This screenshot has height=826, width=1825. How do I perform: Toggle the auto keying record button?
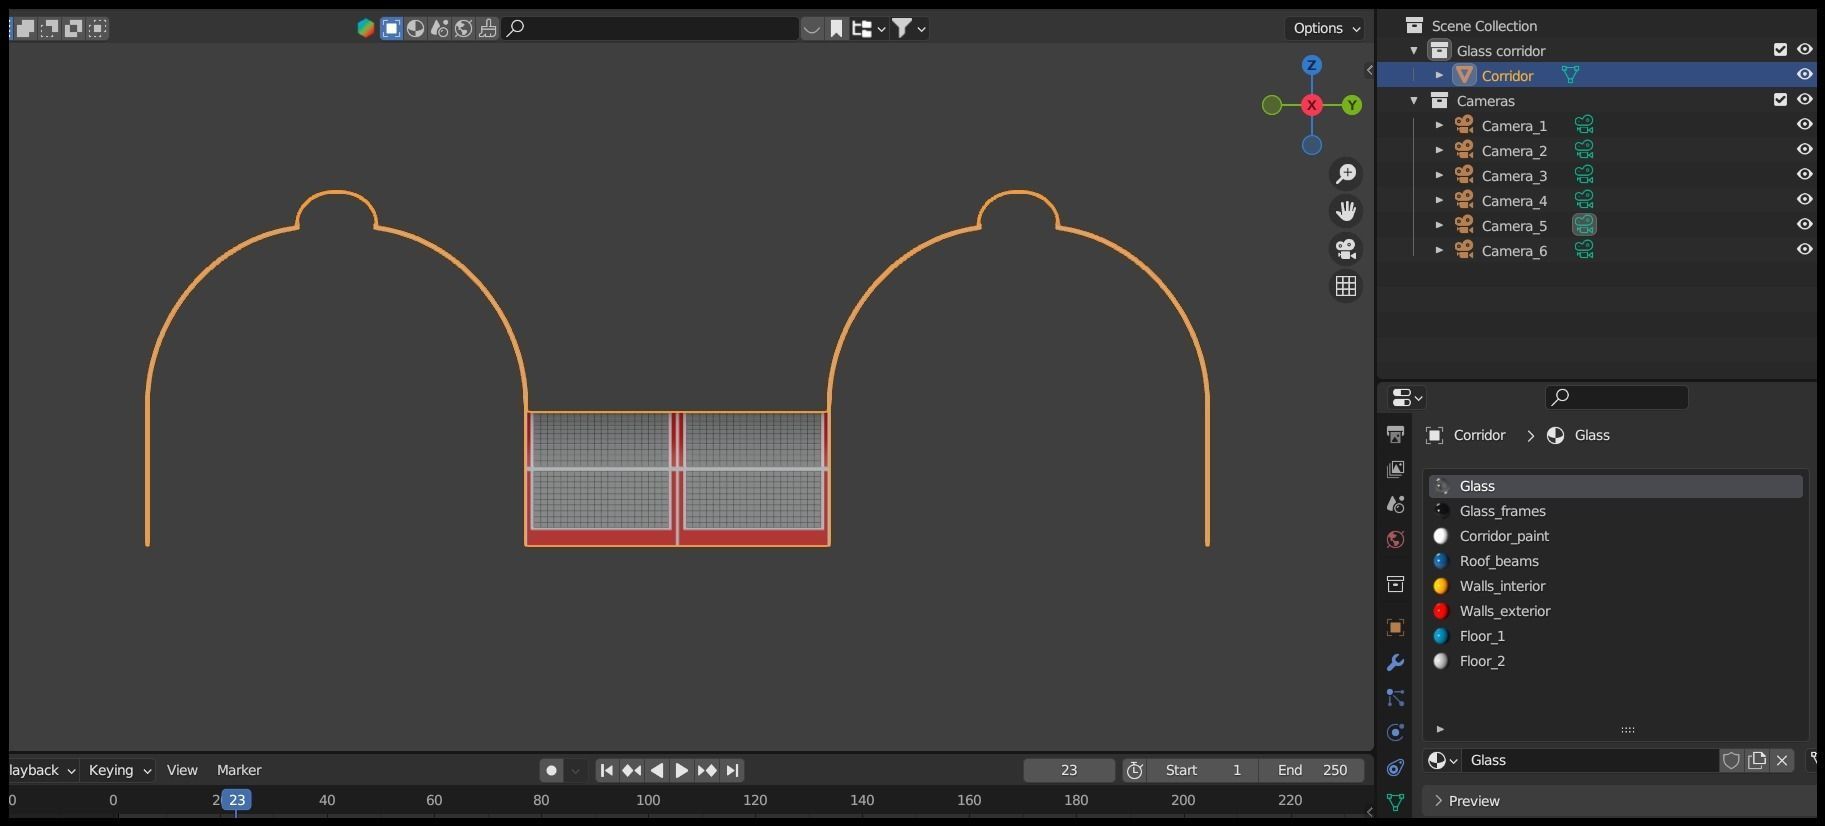[x=551, y=770]
